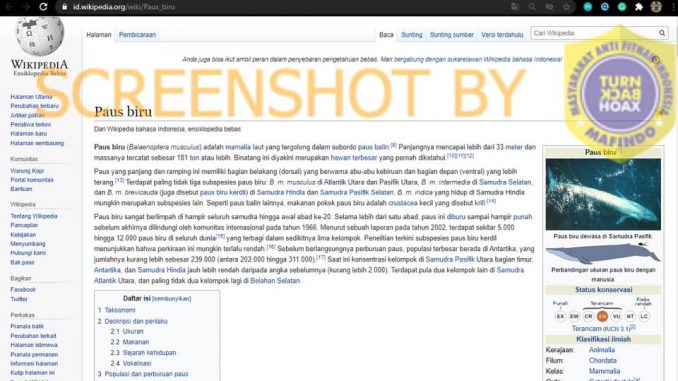Open Portal komunitas sidebar link
This screenshot has width=678, height=381.
(32, 179)
